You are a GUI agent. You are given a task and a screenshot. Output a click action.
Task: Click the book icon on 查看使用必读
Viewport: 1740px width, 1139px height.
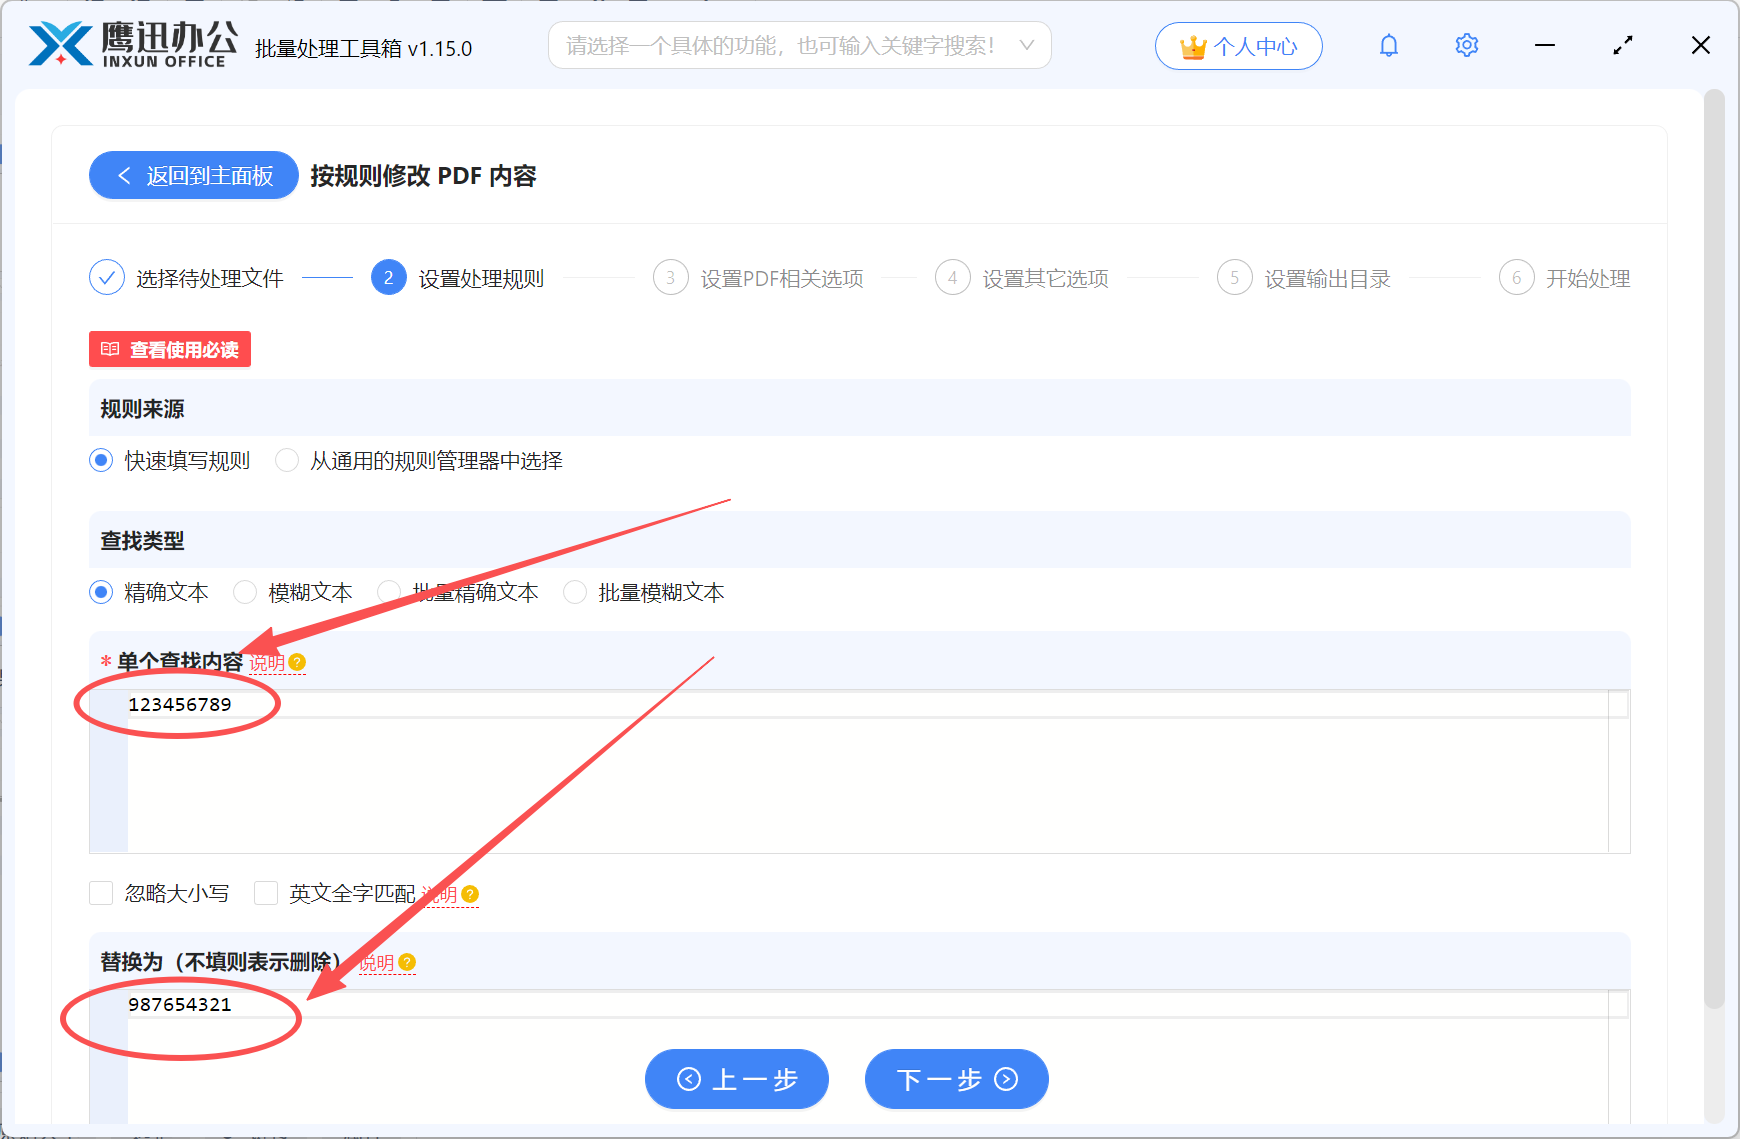(110, 349)
